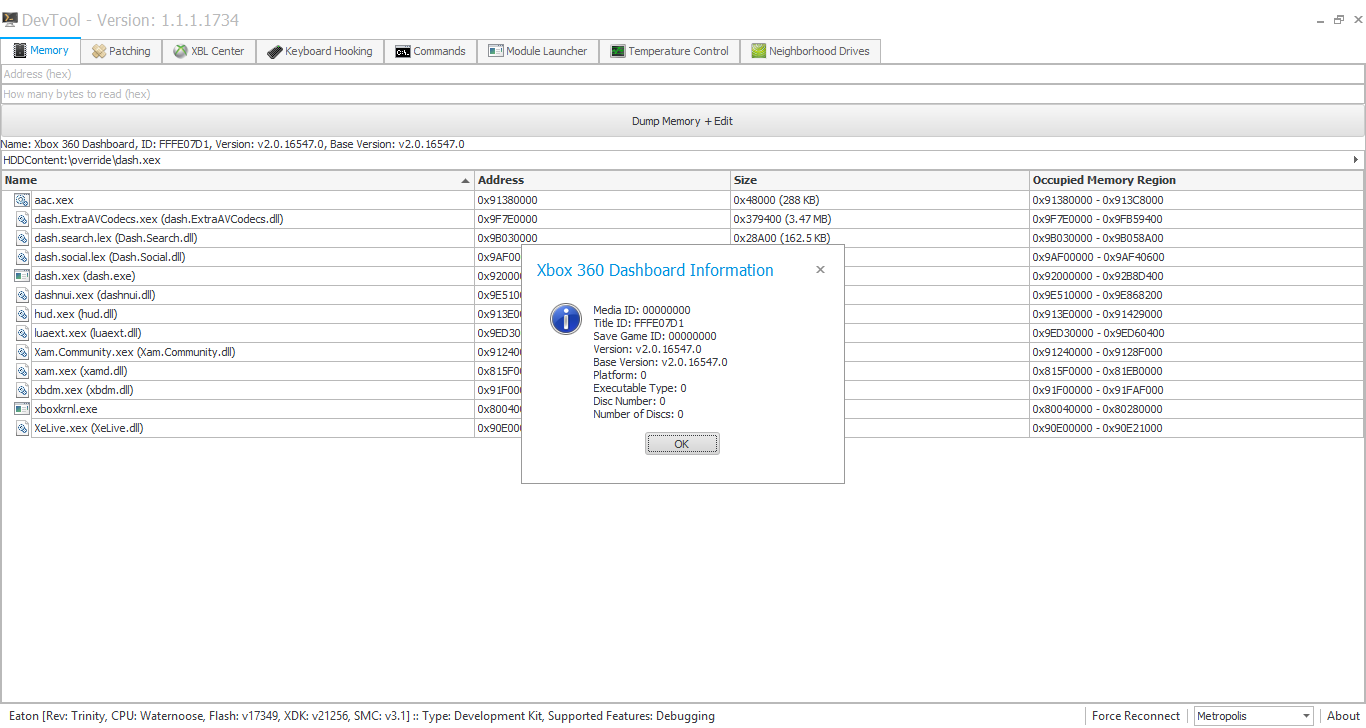Switch to the Patching tab
Image resolution: width=1366 pixels, height=728 pixels.
point(121,51)
